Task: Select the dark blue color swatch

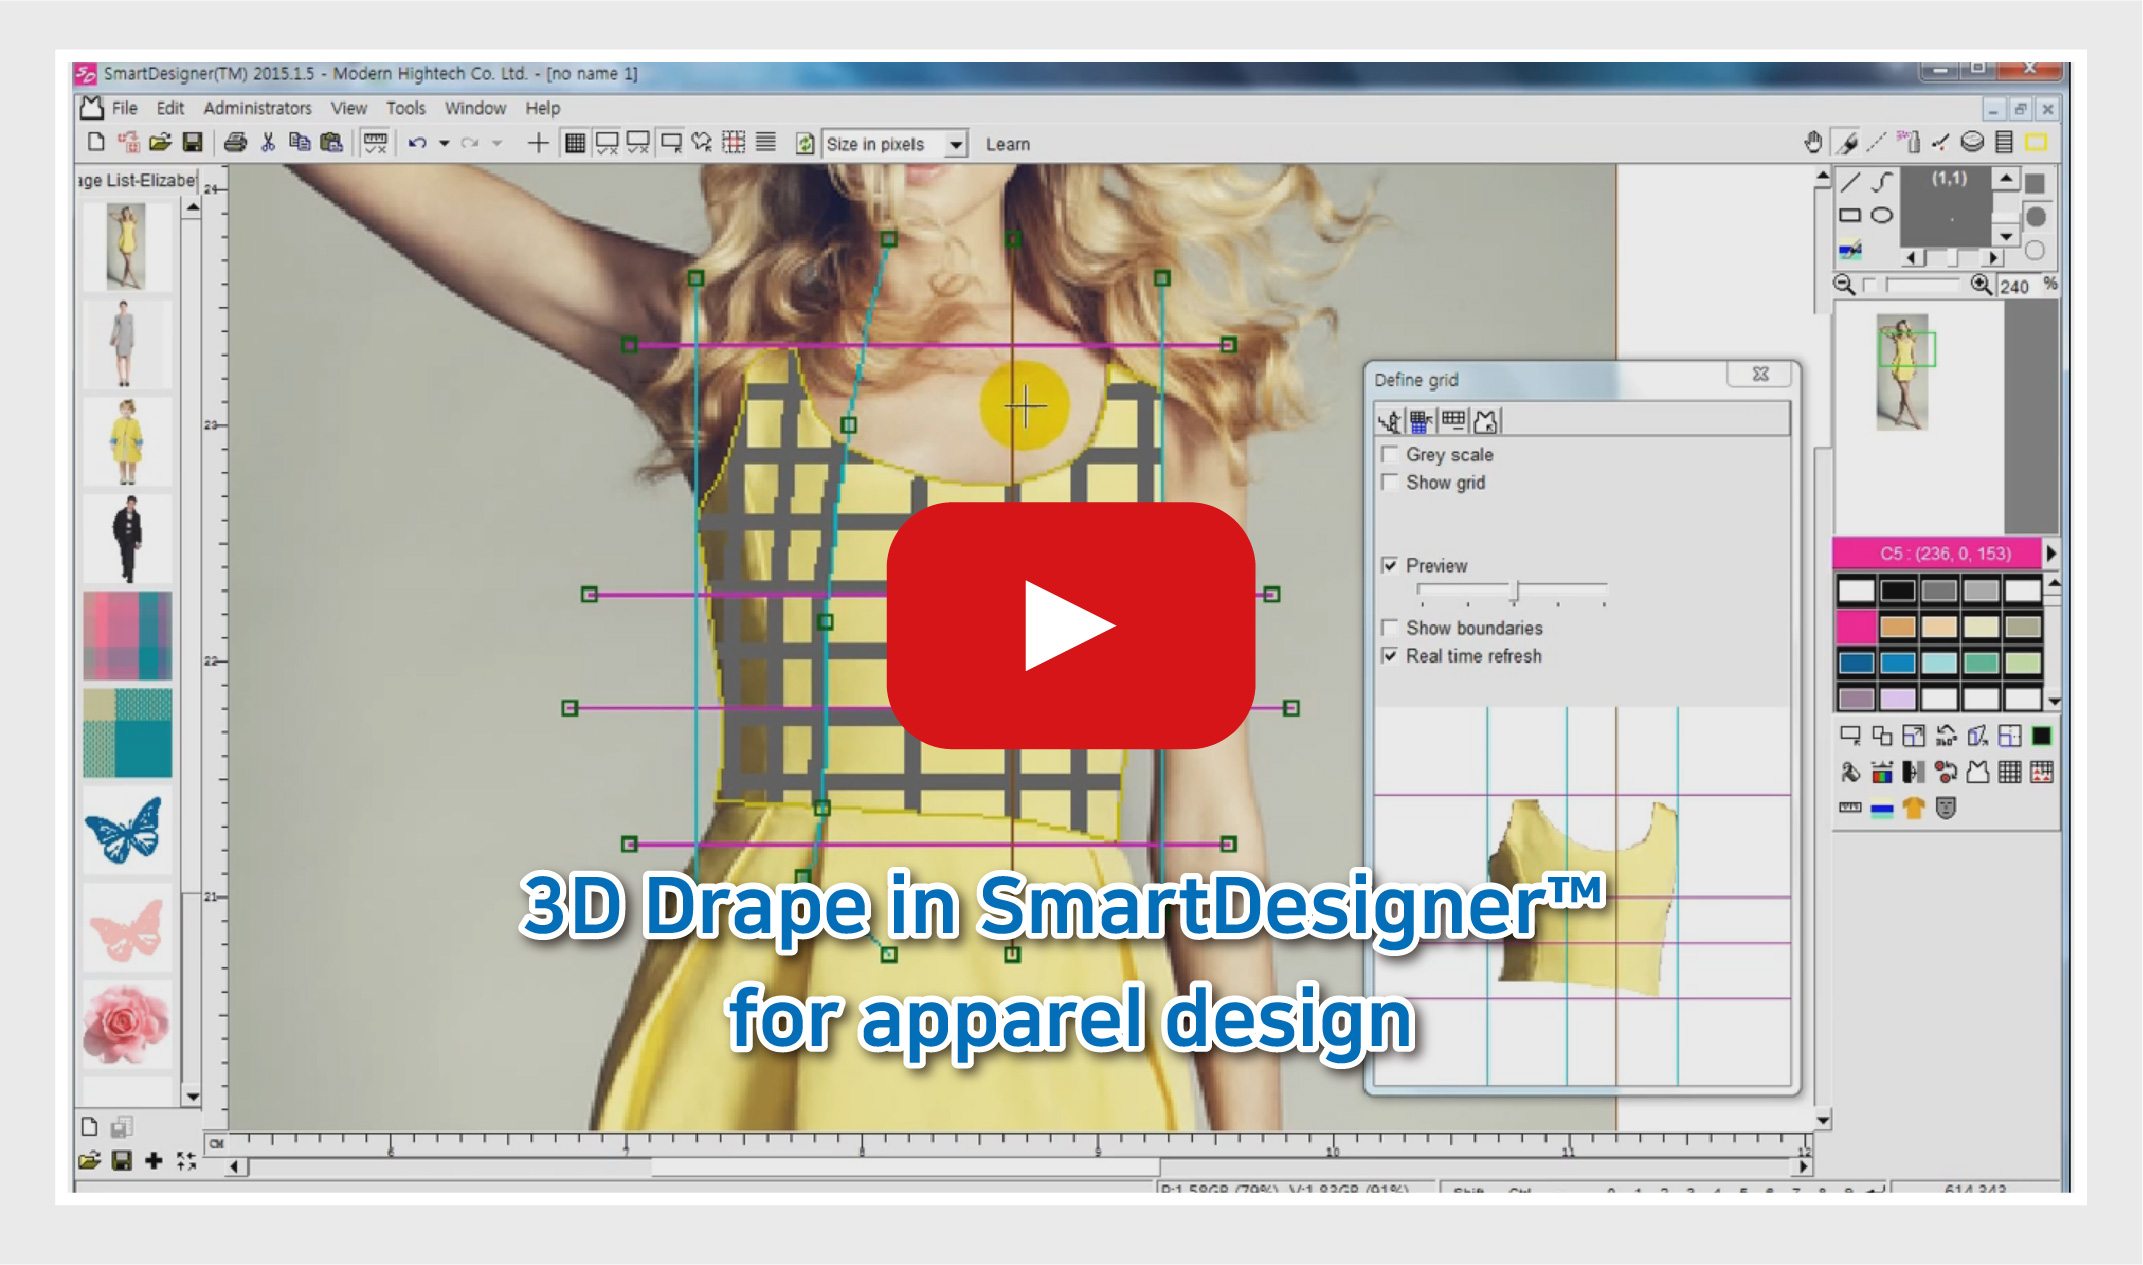Action: click(x=1856, y=662)
